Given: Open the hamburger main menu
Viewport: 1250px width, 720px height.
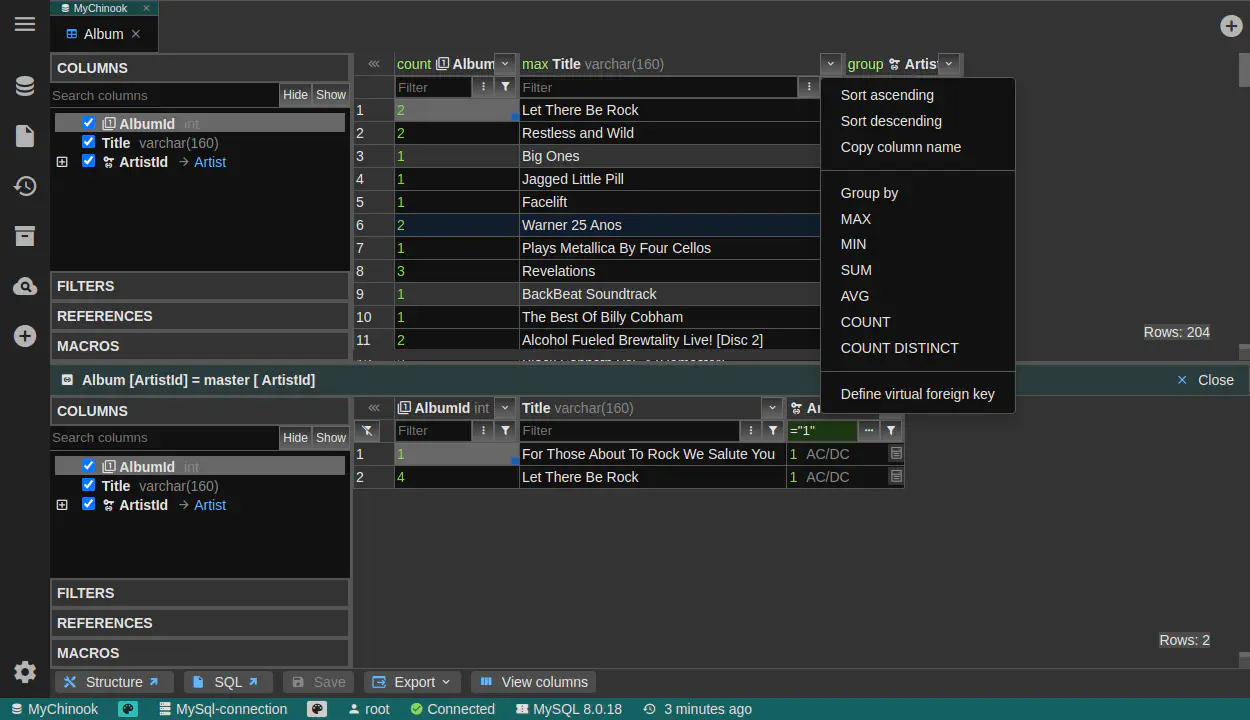Looking at the screenshot, I should coord(25,24).
